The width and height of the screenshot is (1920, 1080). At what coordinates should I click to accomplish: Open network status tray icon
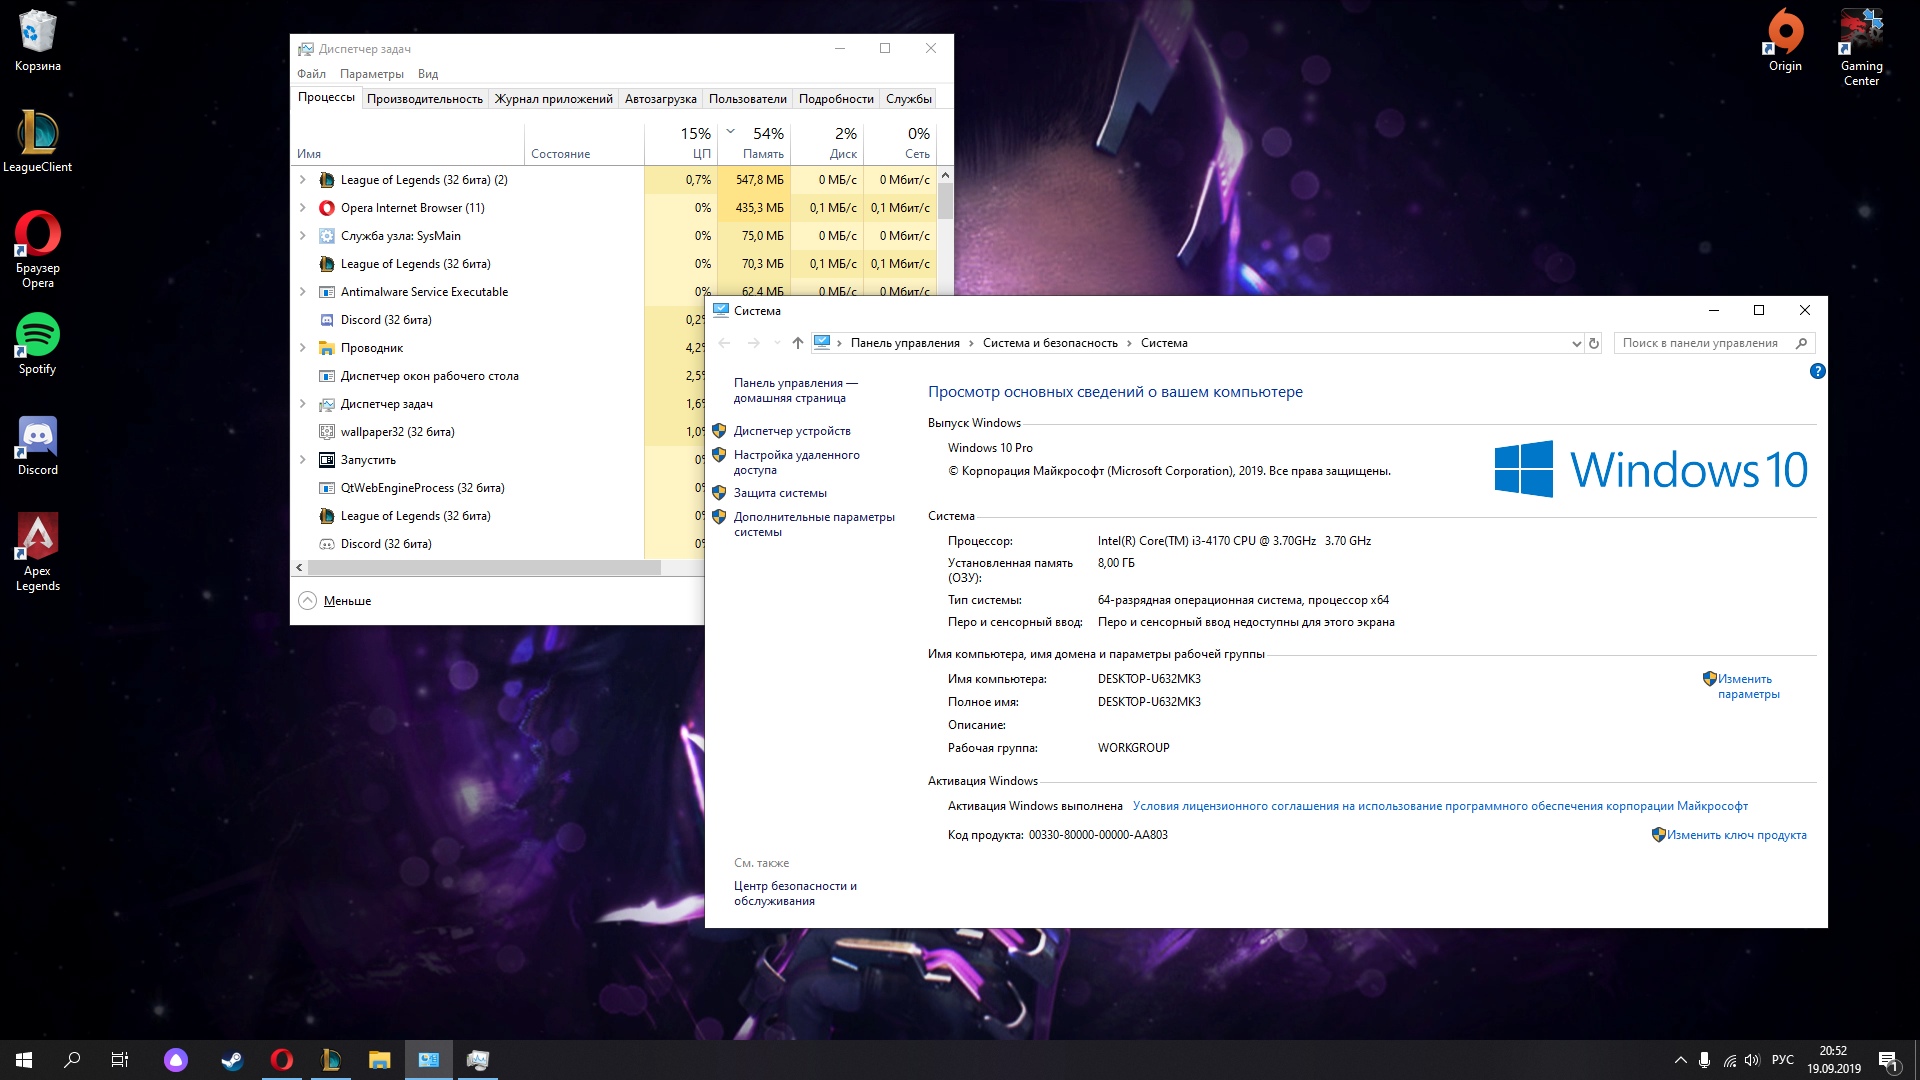(1729, 1060)
